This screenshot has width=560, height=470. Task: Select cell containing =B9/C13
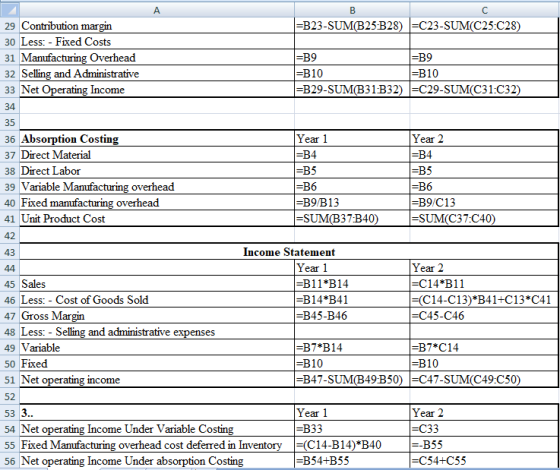point(484,202)
